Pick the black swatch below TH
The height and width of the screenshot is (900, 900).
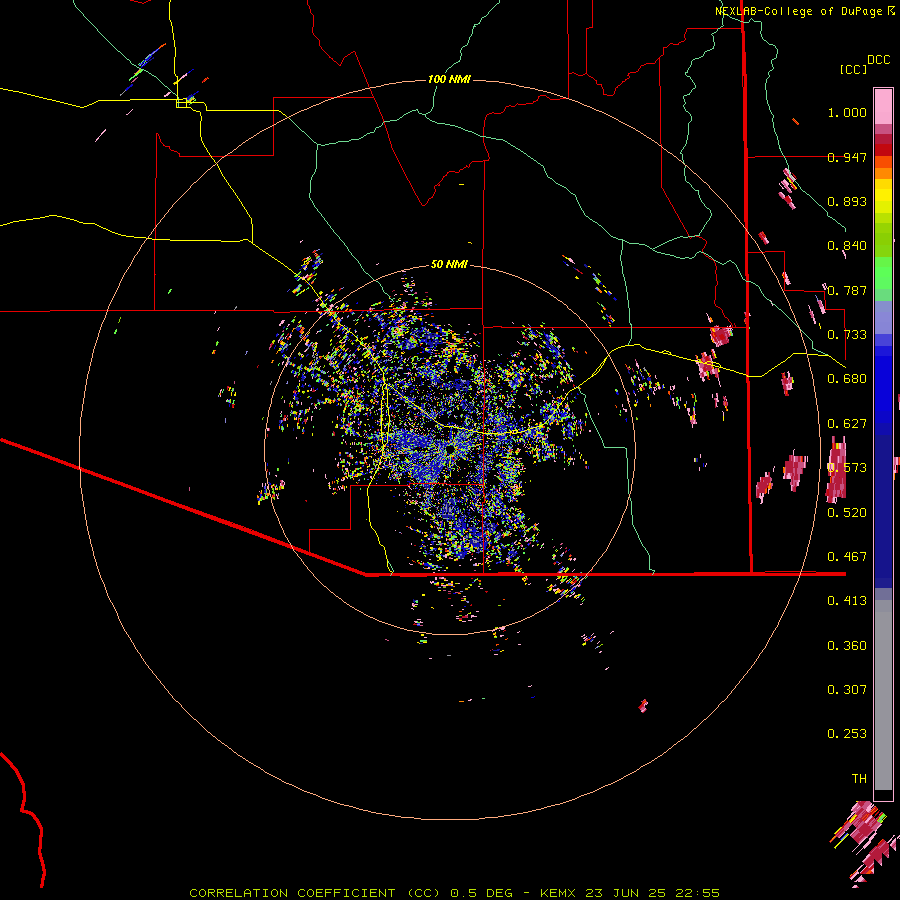pos(883,795)
